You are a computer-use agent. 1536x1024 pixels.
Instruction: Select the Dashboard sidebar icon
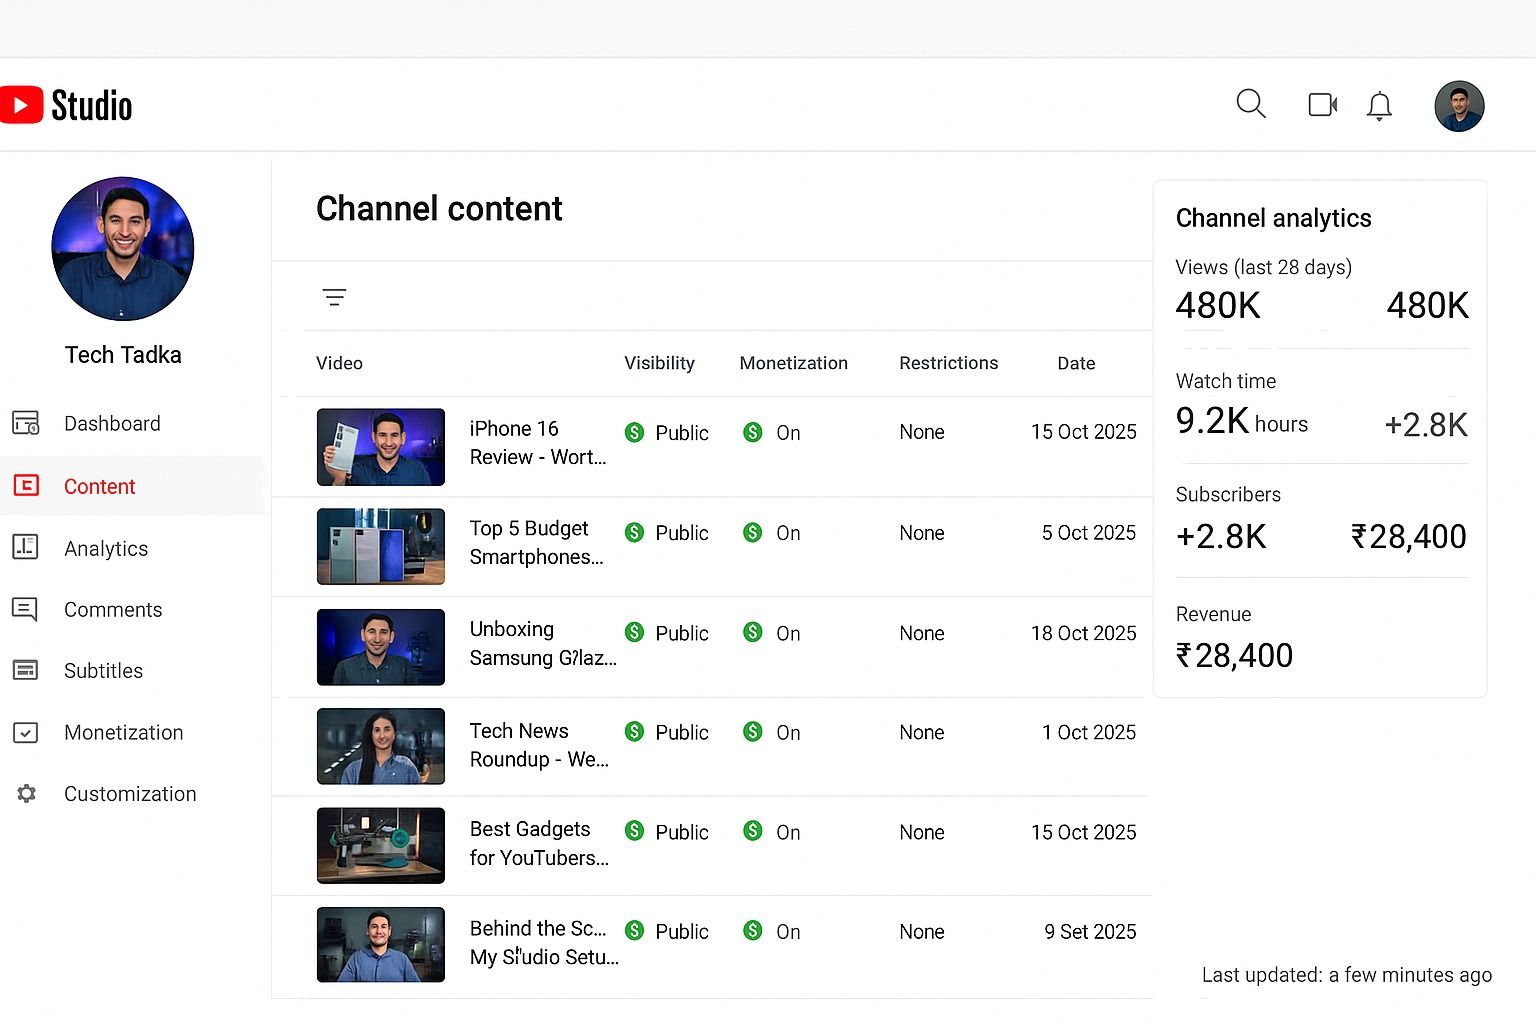point(25,423)
